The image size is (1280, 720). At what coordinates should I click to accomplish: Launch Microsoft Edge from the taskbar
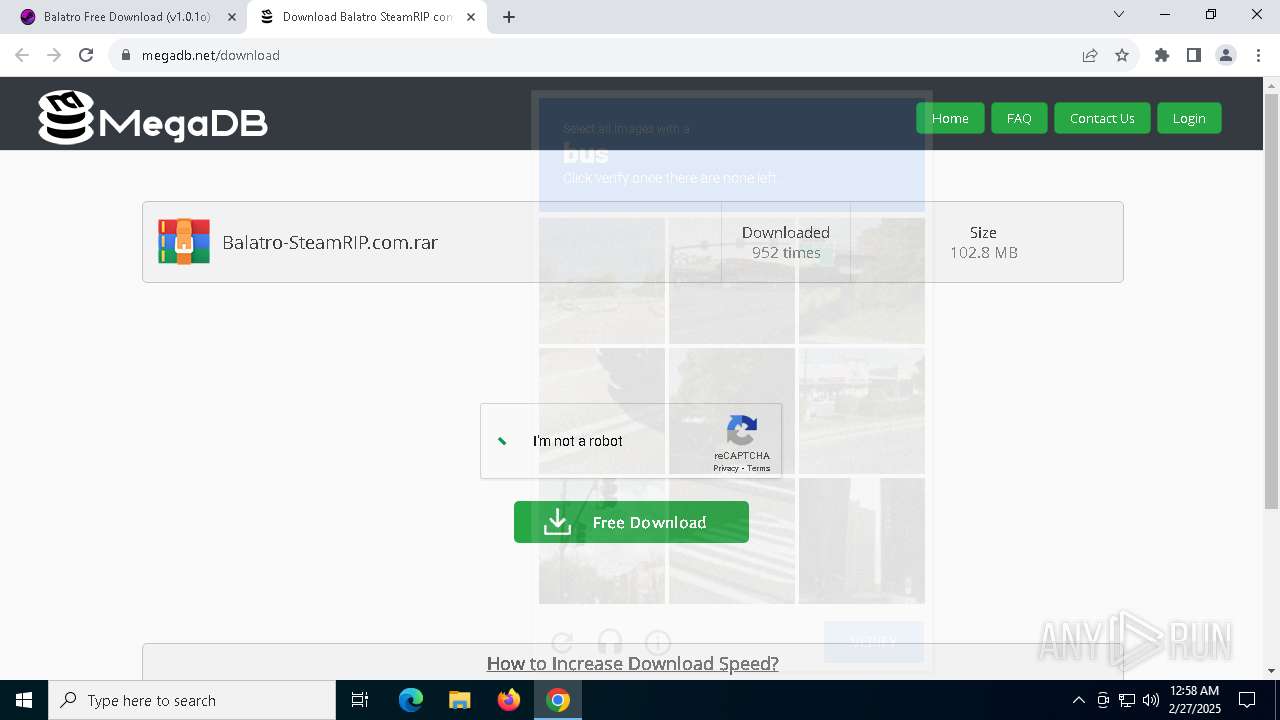coord(411,700)
